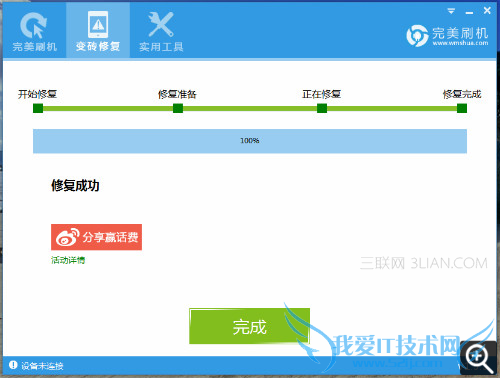Minimize the window
500x378 pixels.
point(469,12)
